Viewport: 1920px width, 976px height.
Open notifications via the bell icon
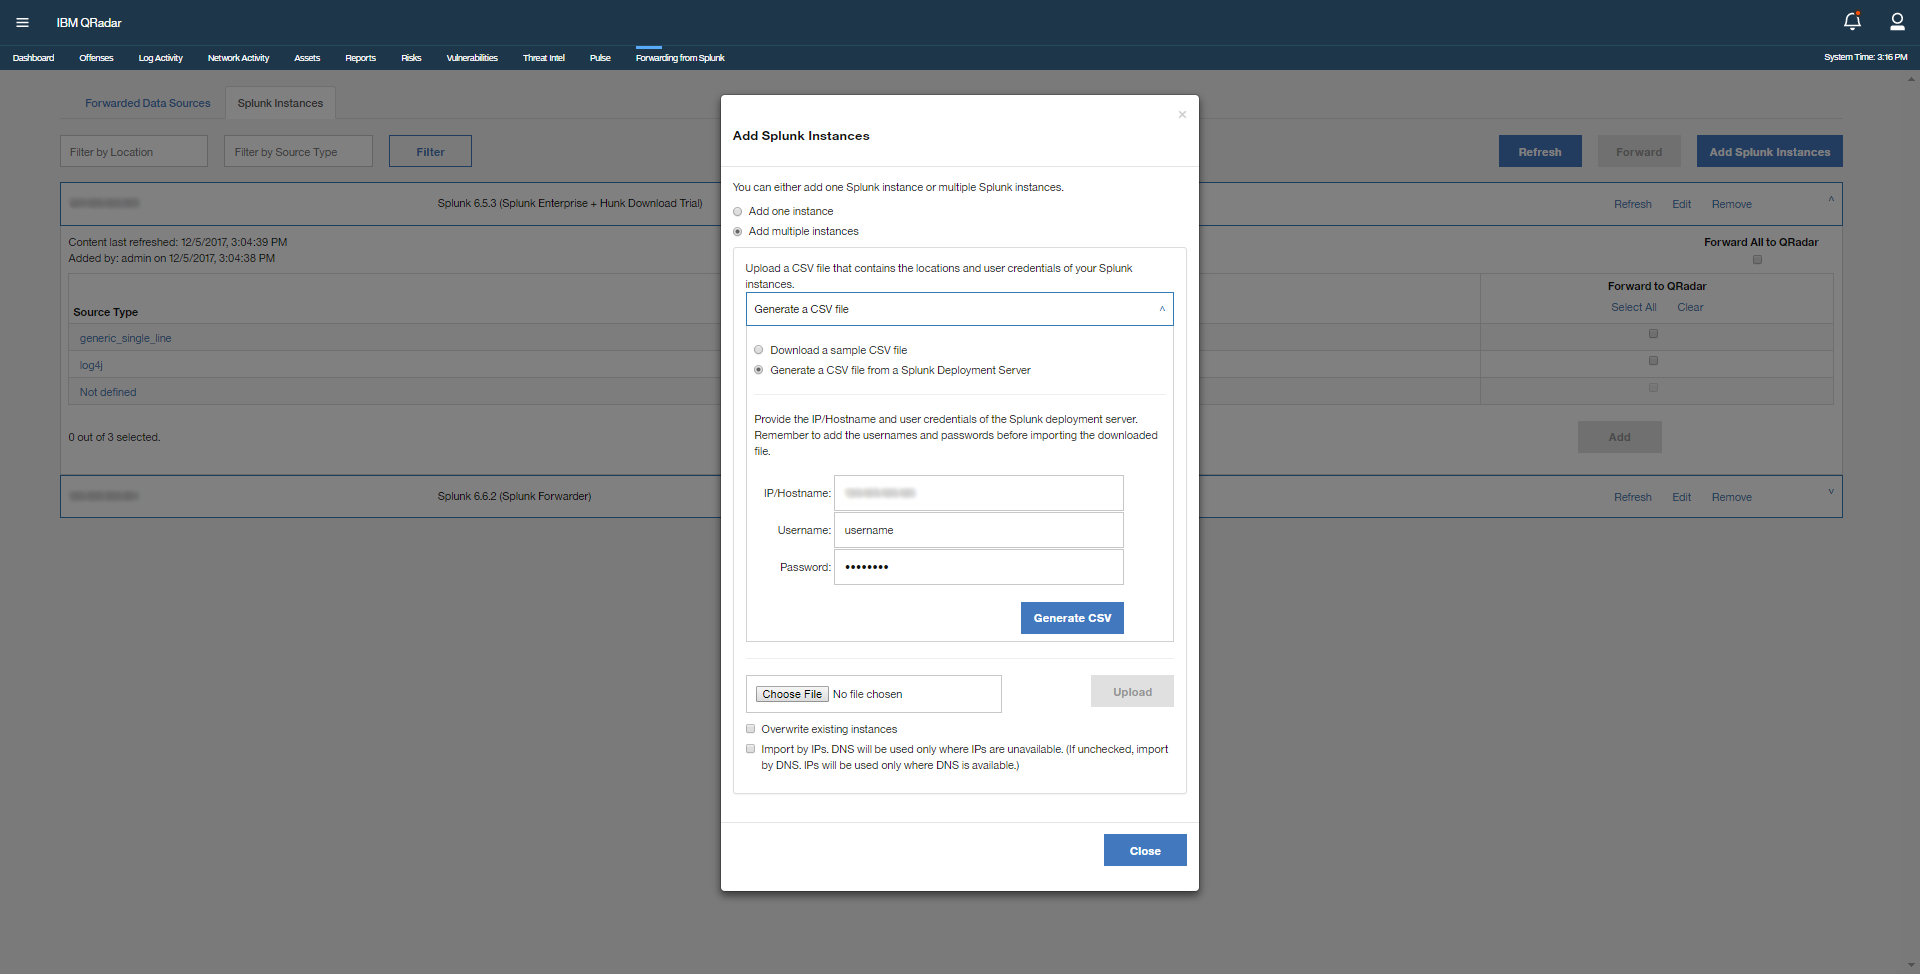(1851, 21)
